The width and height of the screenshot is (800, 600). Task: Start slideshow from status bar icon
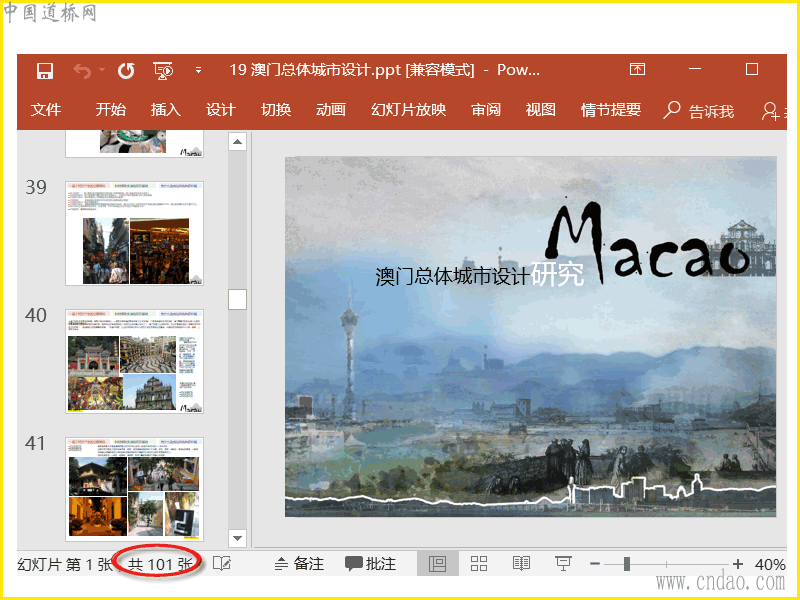click(x=563, y=564)
